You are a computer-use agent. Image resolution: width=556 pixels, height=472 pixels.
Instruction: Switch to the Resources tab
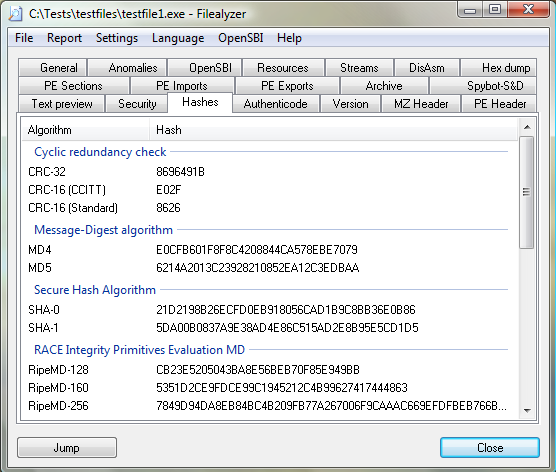pos(283,68)
